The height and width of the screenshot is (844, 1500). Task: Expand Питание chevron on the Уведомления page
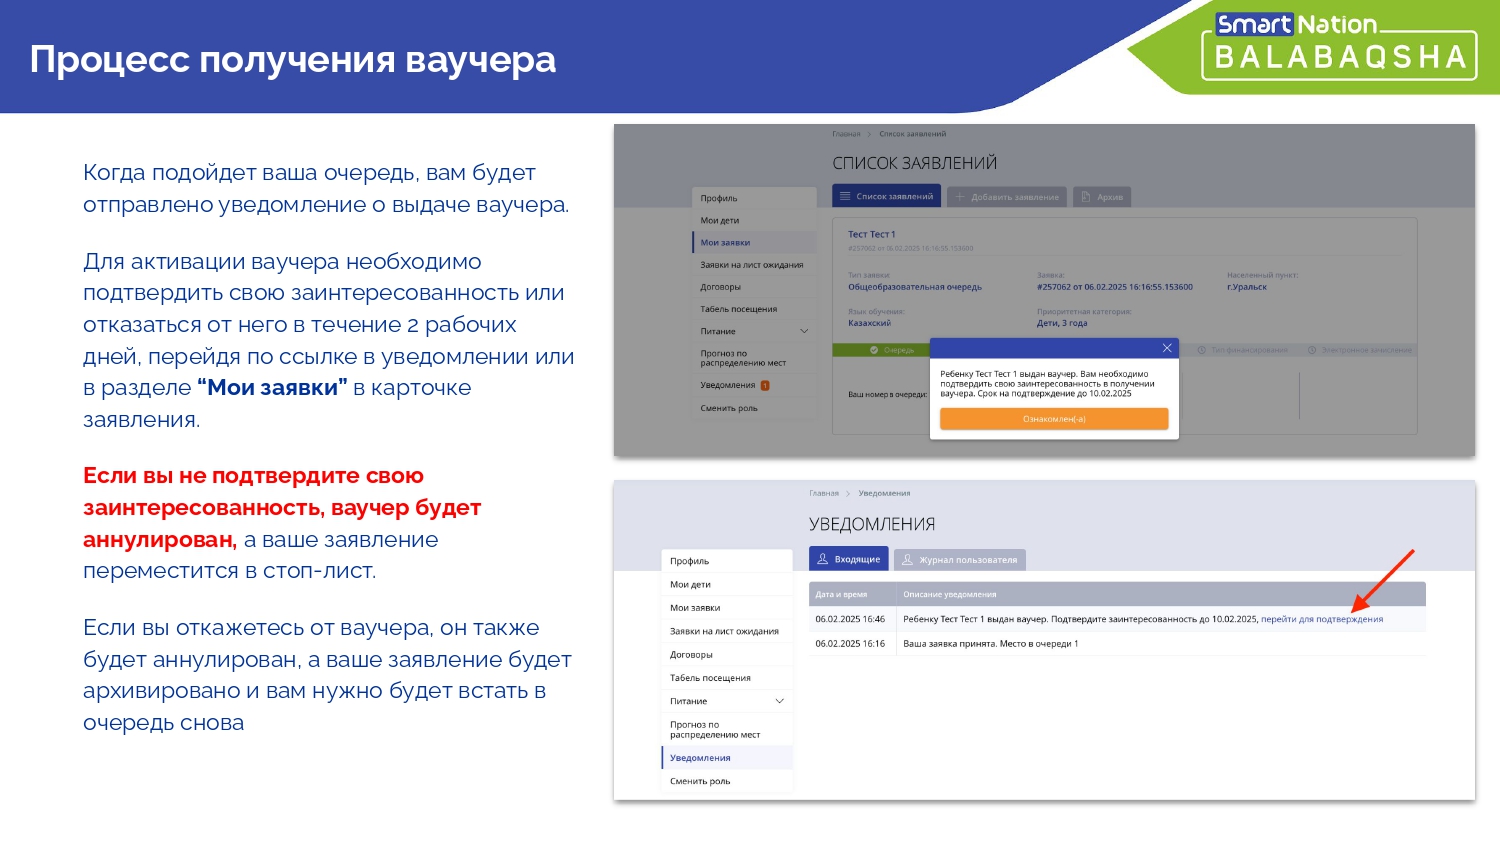point(780,701)
